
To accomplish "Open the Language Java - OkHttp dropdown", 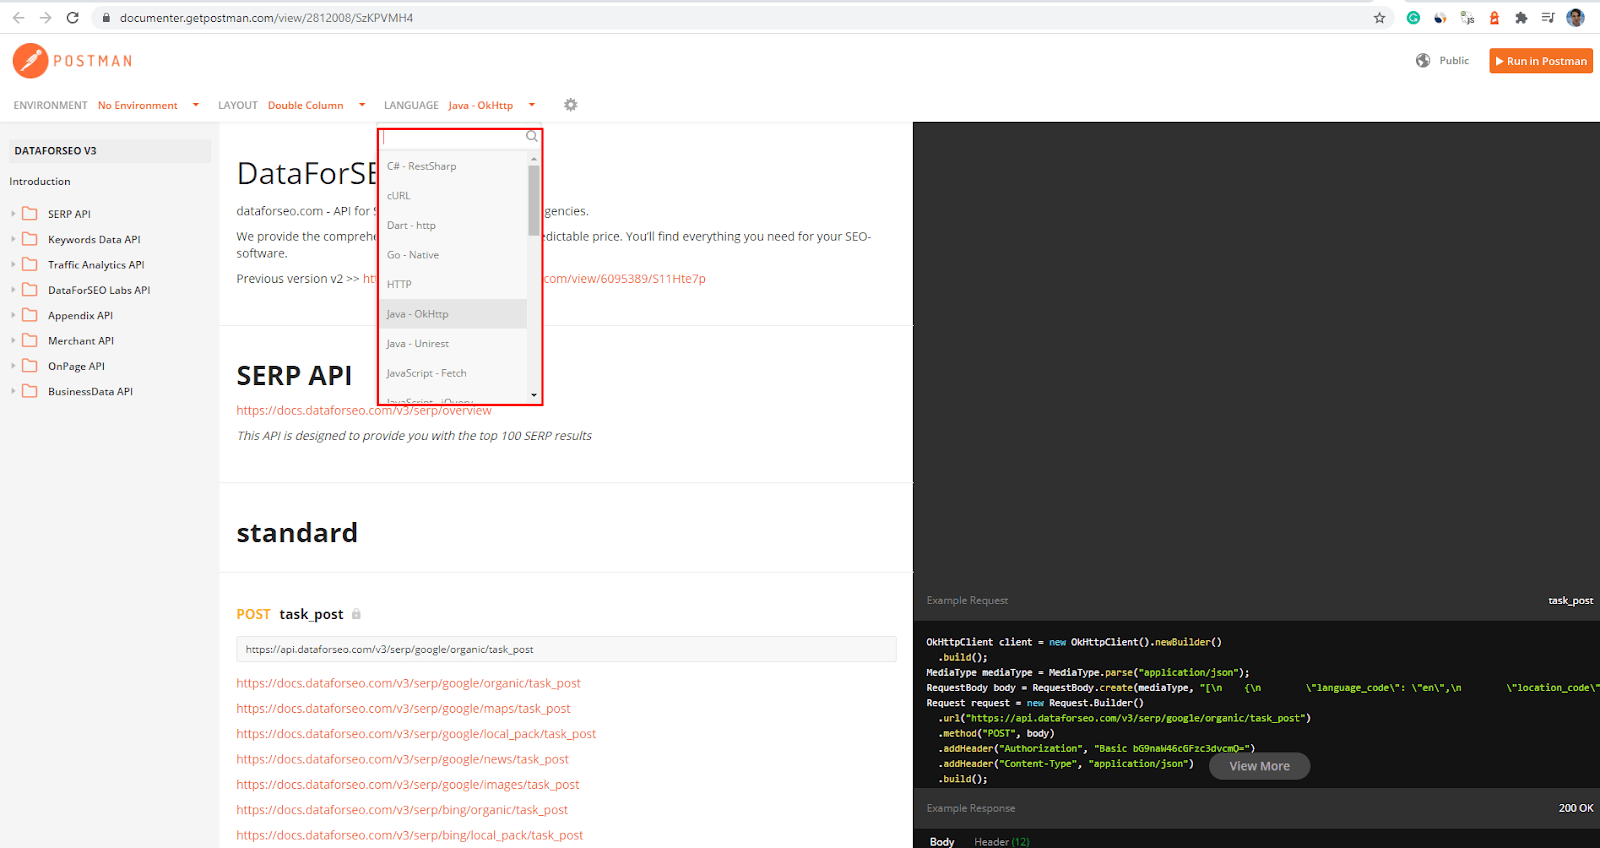I will [492, 105].
